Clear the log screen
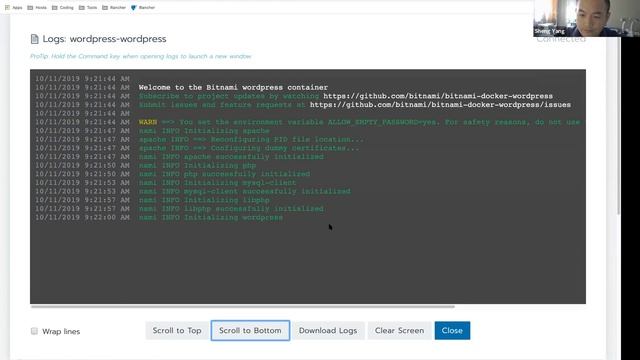Viewport: 640px width, 360px height. point(399,331)
